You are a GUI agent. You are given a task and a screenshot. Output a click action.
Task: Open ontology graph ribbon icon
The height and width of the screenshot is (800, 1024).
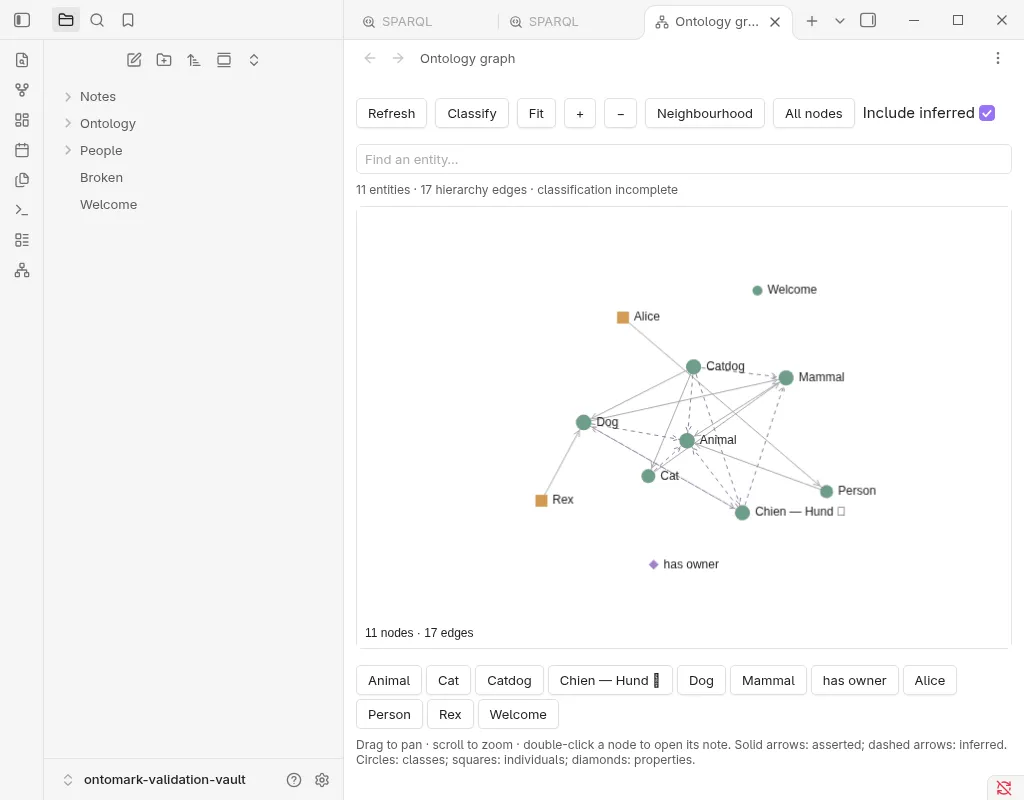pyautogui.click(x=22, y=270)
